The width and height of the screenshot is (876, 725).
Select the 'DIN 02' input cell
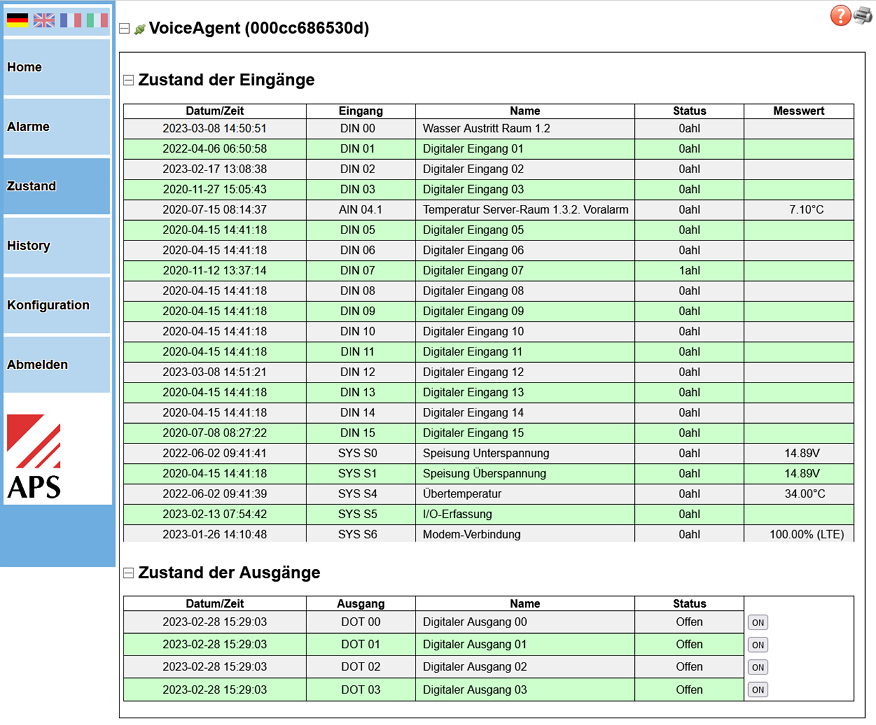point(361,169)
